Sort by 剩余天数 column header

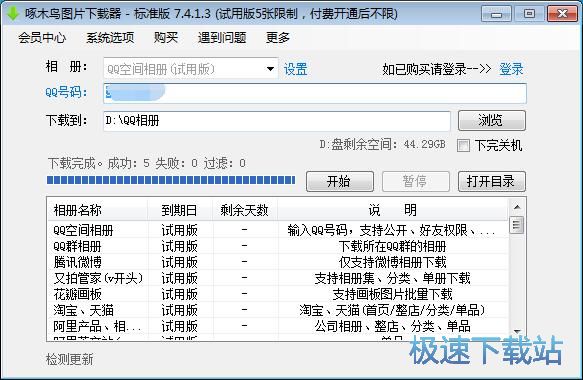245,210
